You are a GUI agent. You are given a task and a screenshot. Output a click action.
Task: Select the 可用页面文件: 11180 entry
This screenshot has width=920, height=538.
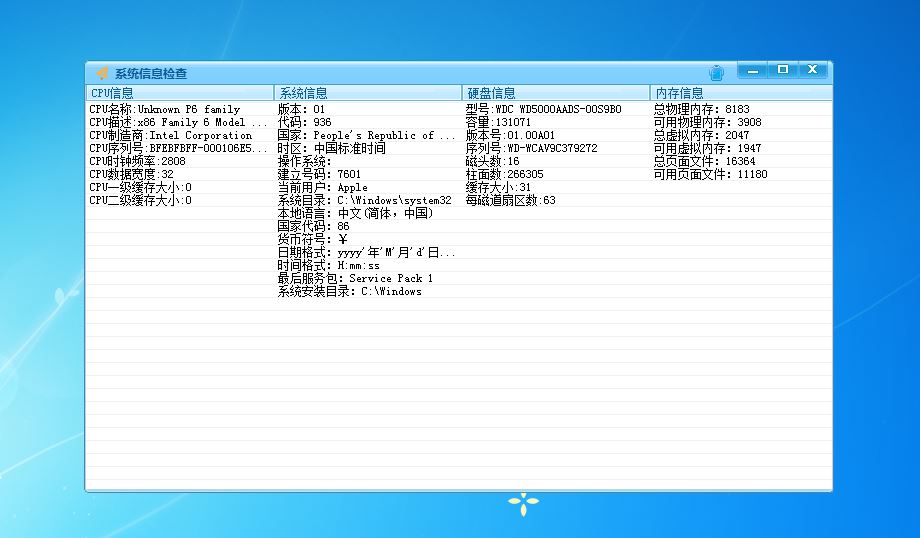pos(711,174)
